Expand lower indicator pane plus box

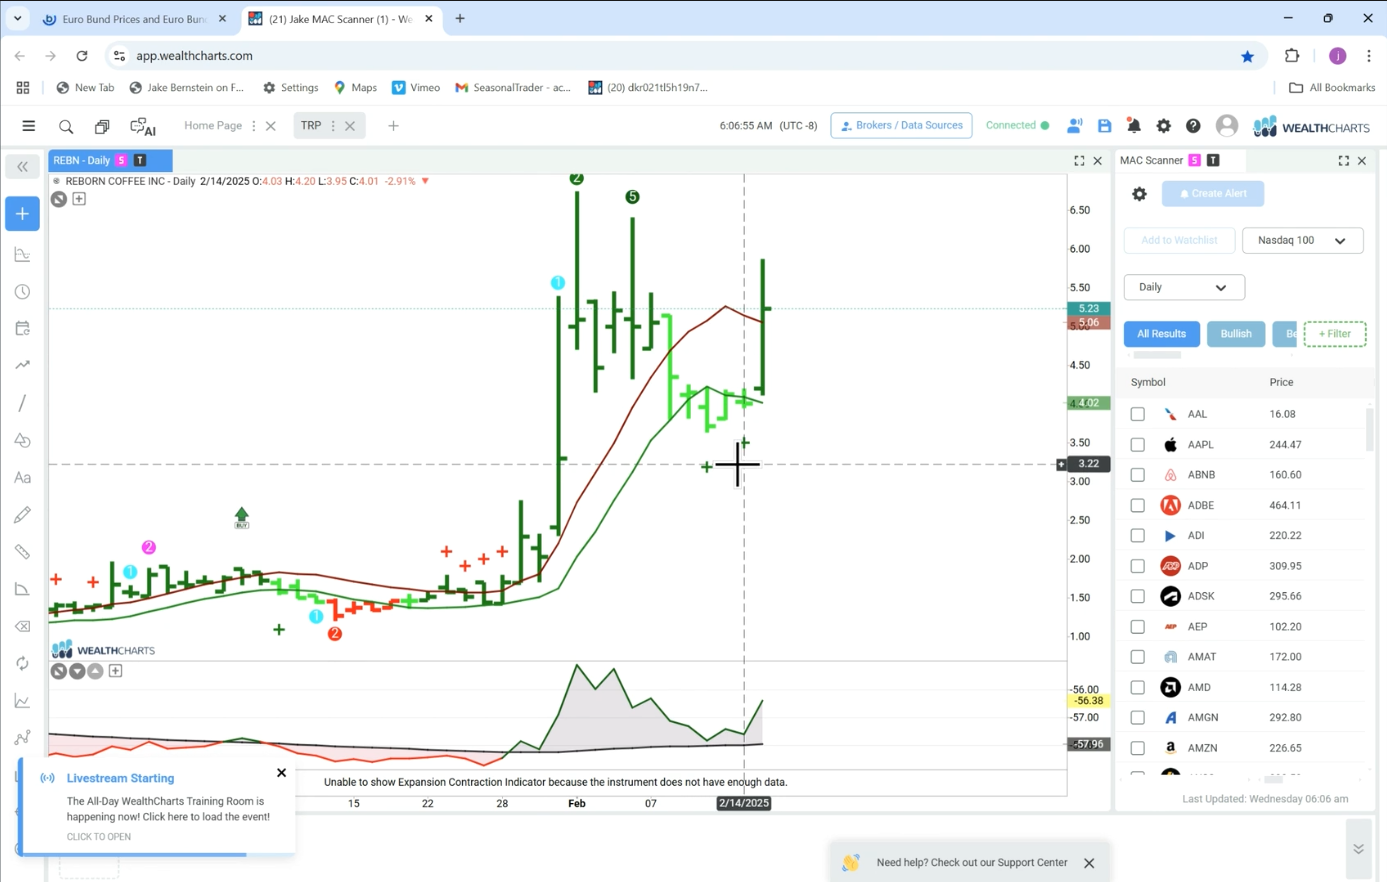(115, 671)
